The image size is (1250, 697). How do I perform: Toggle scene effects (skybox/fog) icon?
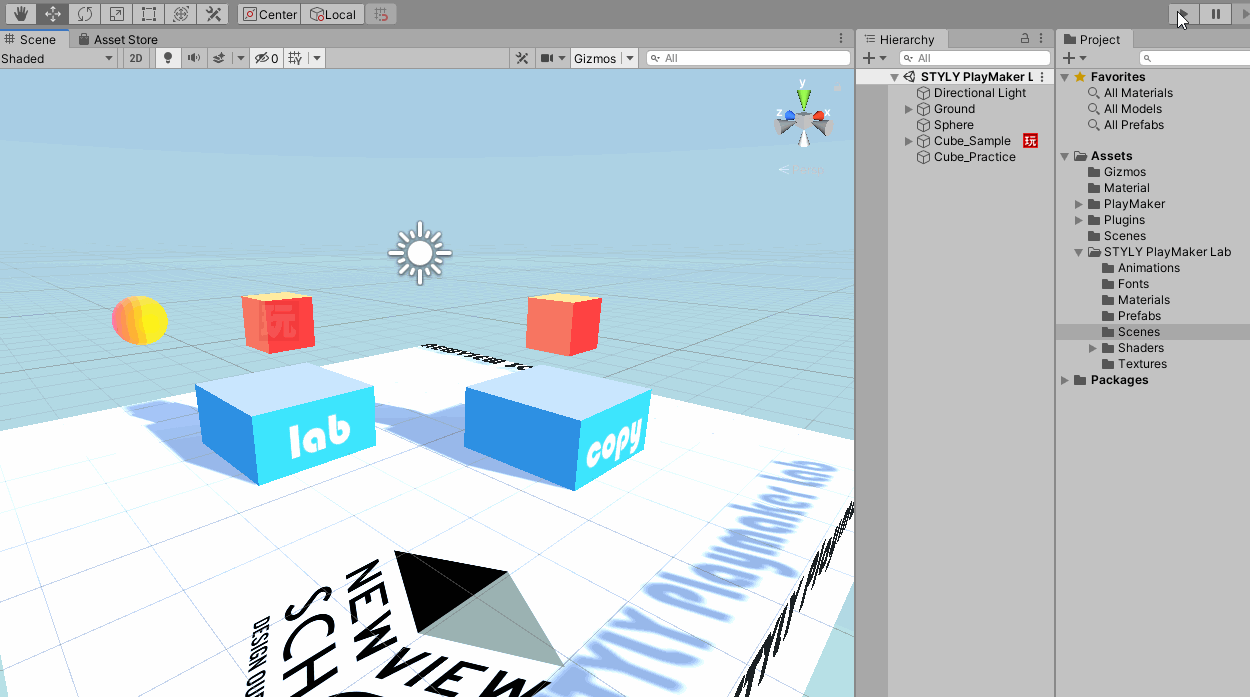point(220,58)
